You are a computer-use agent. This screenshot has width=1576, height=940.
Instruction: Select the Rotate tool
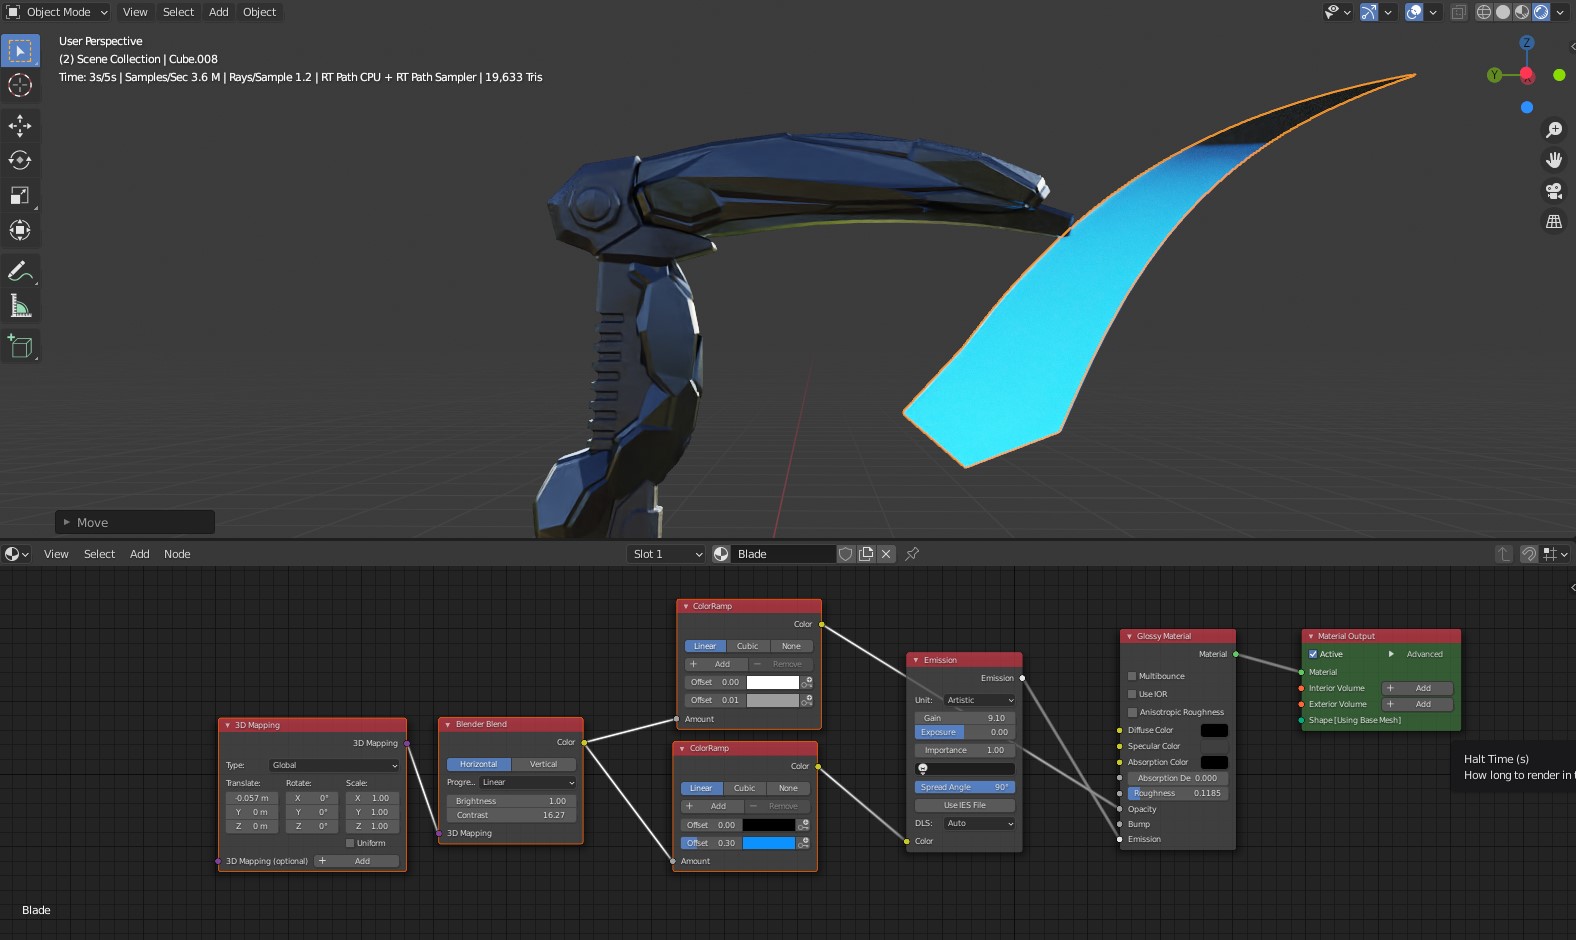(20, 160)
